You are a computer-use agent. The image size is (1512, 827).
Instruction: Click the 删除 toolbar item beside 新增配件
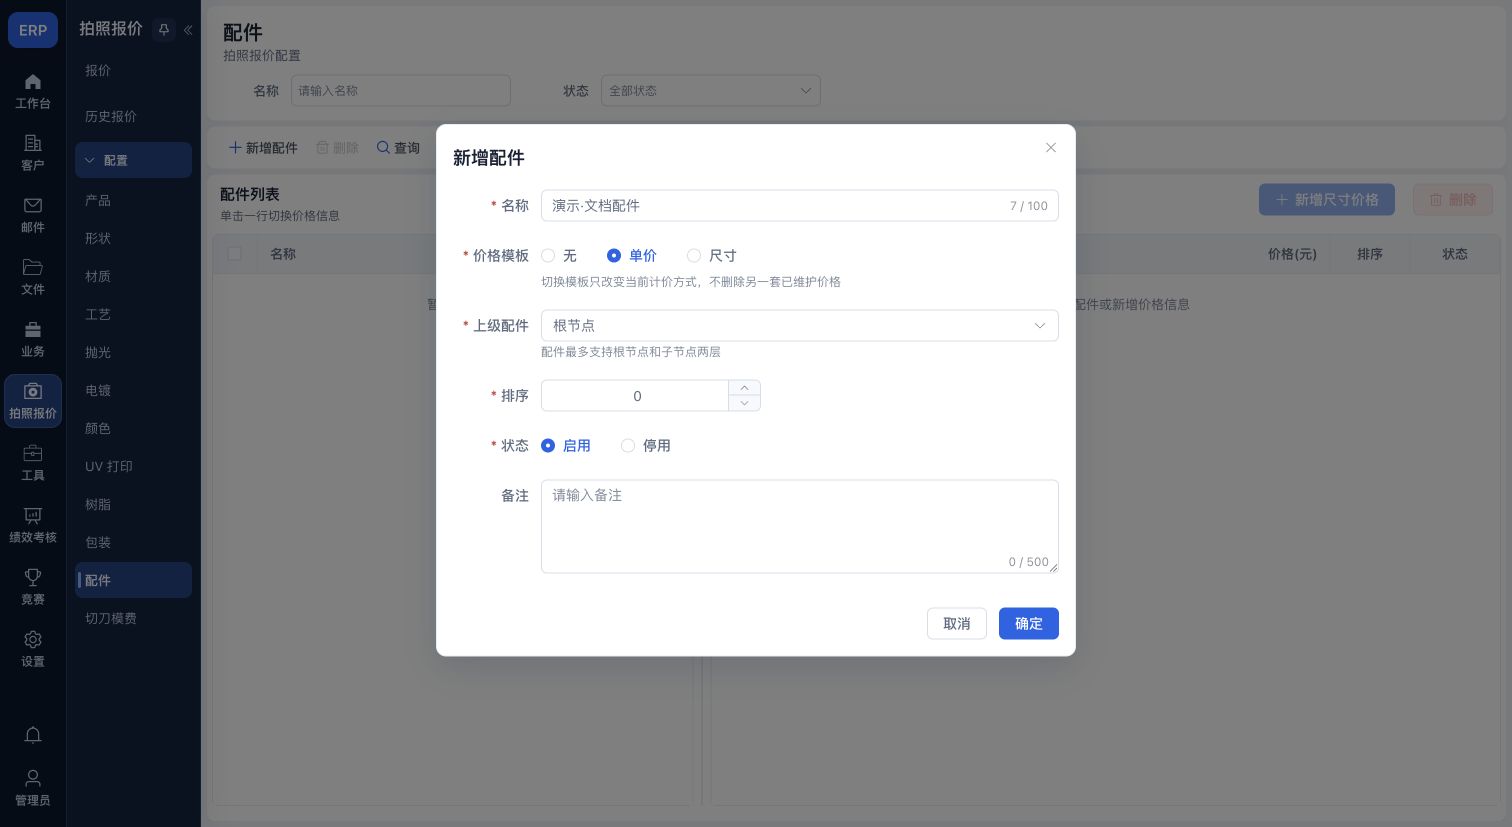337,148
